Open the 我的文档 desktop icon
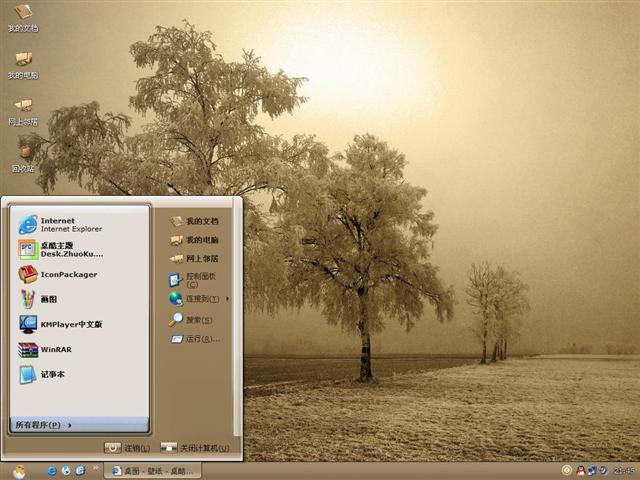This screenshot has height=480, width=640. tap(23, 18)
